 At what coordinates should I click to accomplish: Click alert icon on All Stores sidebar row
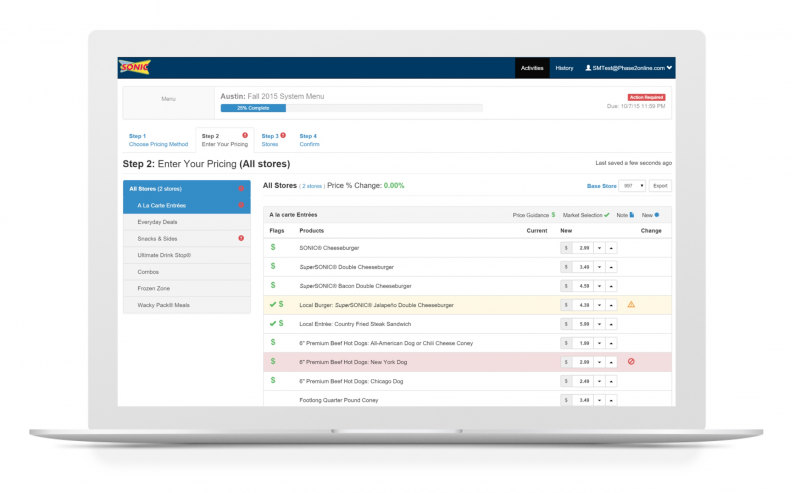(241, 188)
